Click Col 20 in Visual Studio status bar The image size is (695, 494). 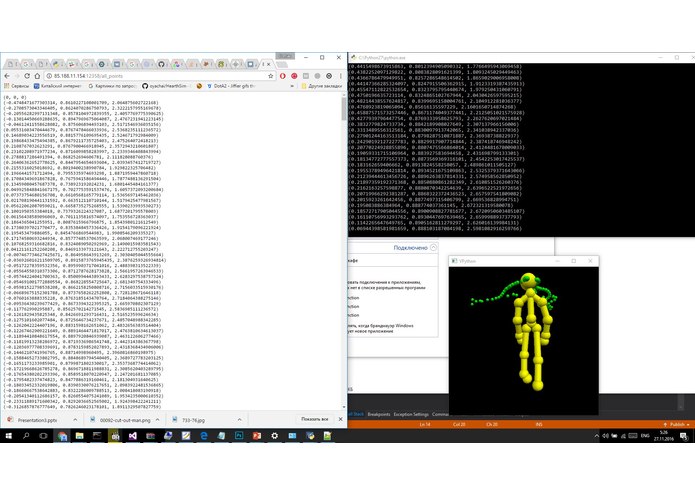[x=459, y=424]
